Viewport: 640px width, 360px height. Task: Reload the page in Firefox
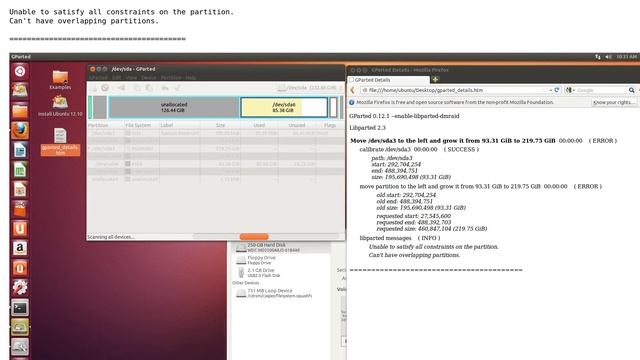point(556,90)
